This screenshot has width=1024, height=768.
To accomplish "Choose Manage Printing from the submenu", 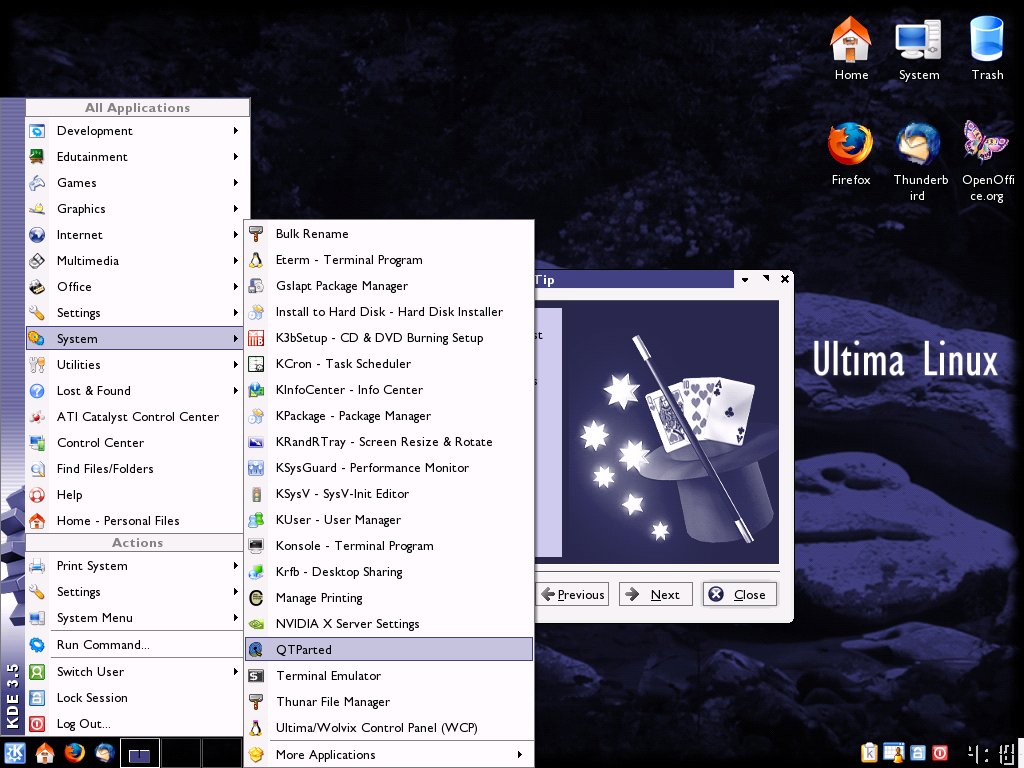I will (389, 598).
